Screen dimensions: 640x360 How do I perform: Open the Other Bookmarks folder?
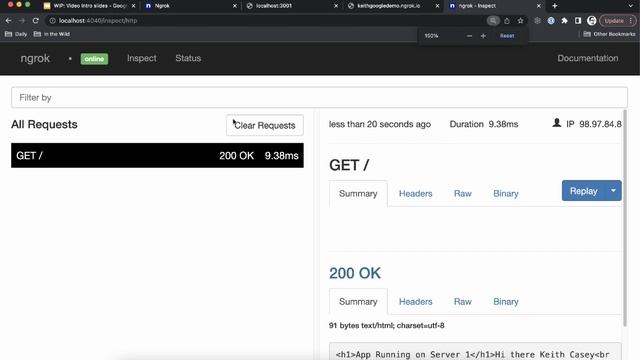click(x=609, y=34)
